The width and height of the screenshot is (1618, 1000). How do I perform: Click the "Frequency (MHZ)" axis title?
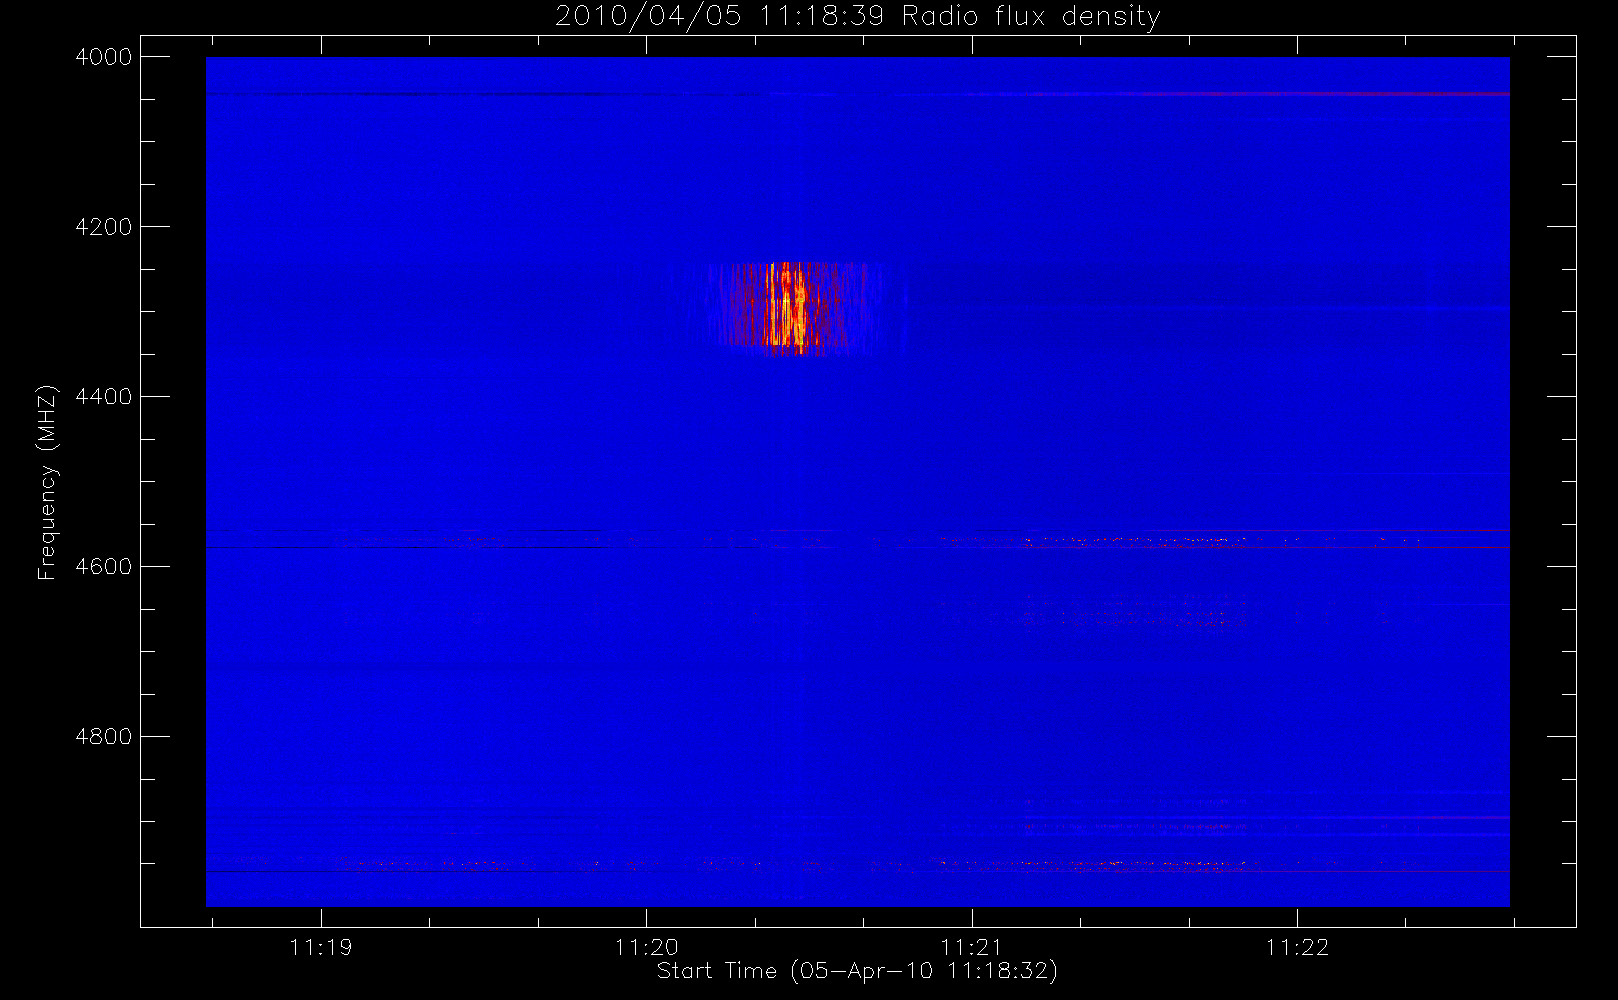47,482
